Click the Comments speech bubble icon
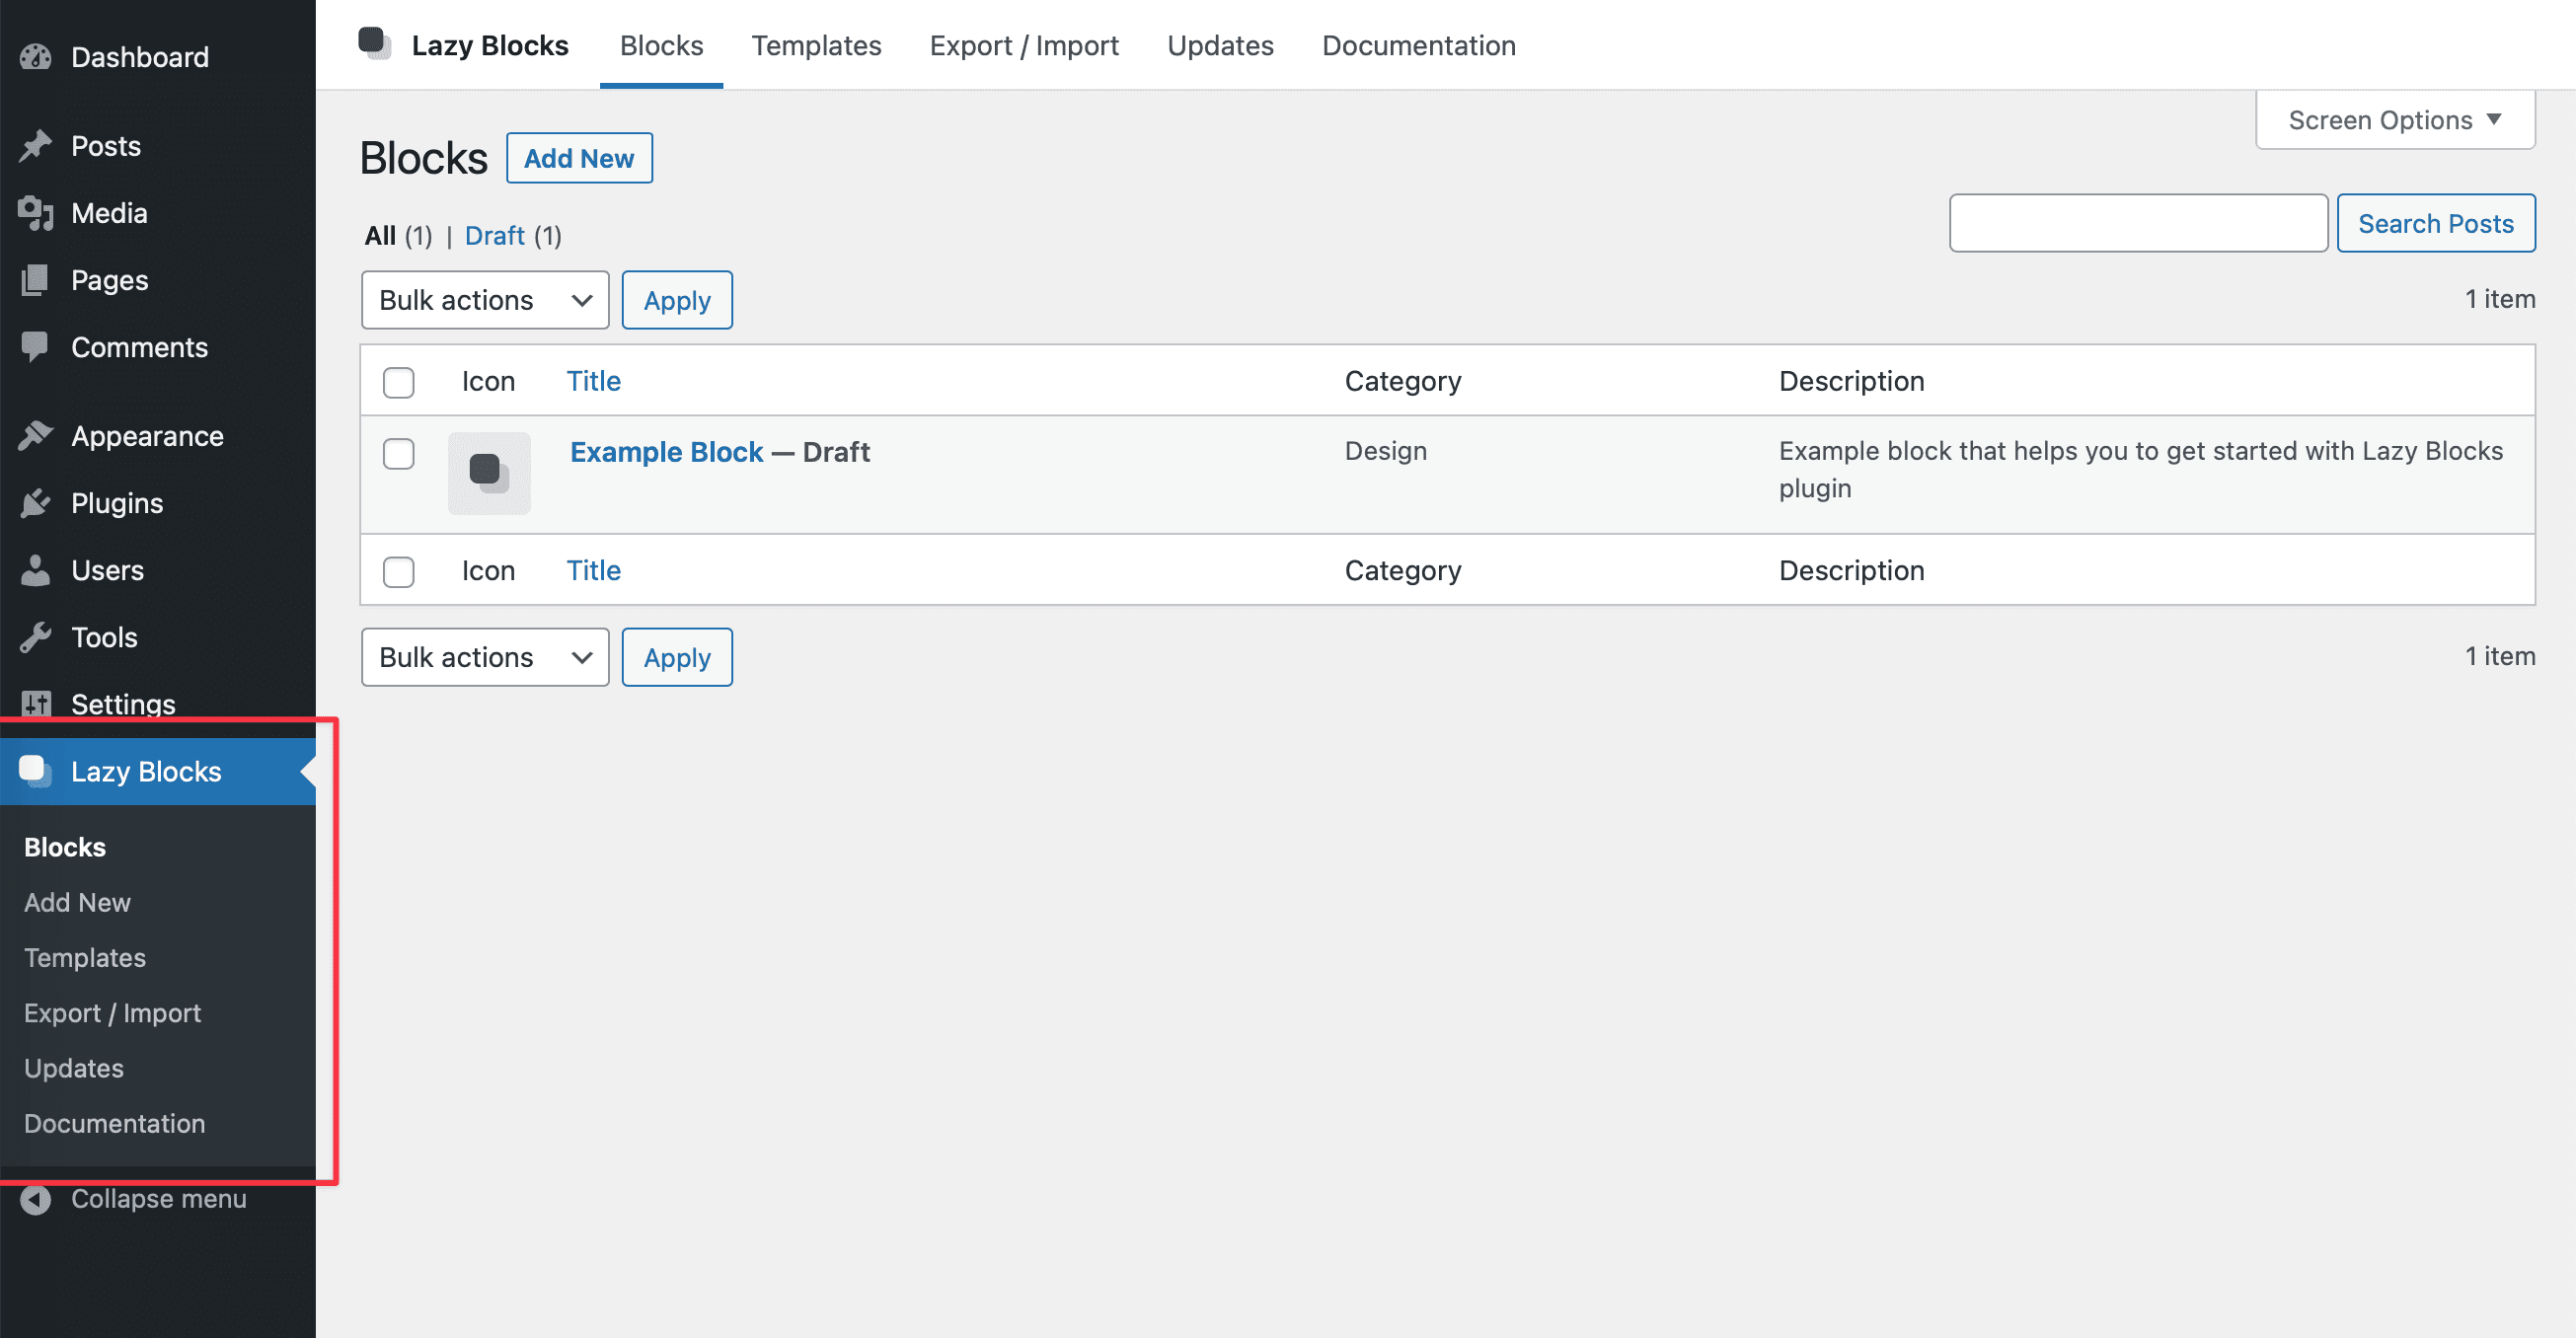 pyautogui.click(x=35, y=347)
